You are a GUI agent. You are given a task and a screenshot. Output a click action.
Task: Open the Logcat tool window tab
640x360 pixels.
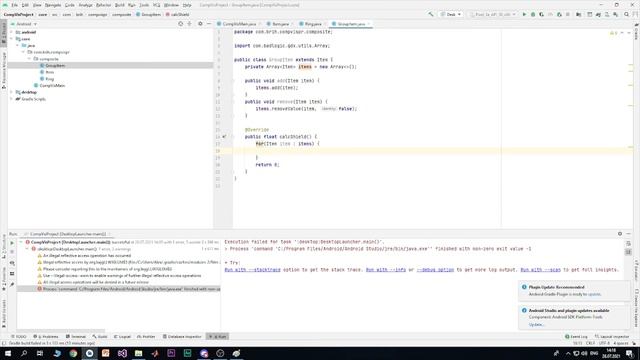pyautogui.click(x=122, y=337)
